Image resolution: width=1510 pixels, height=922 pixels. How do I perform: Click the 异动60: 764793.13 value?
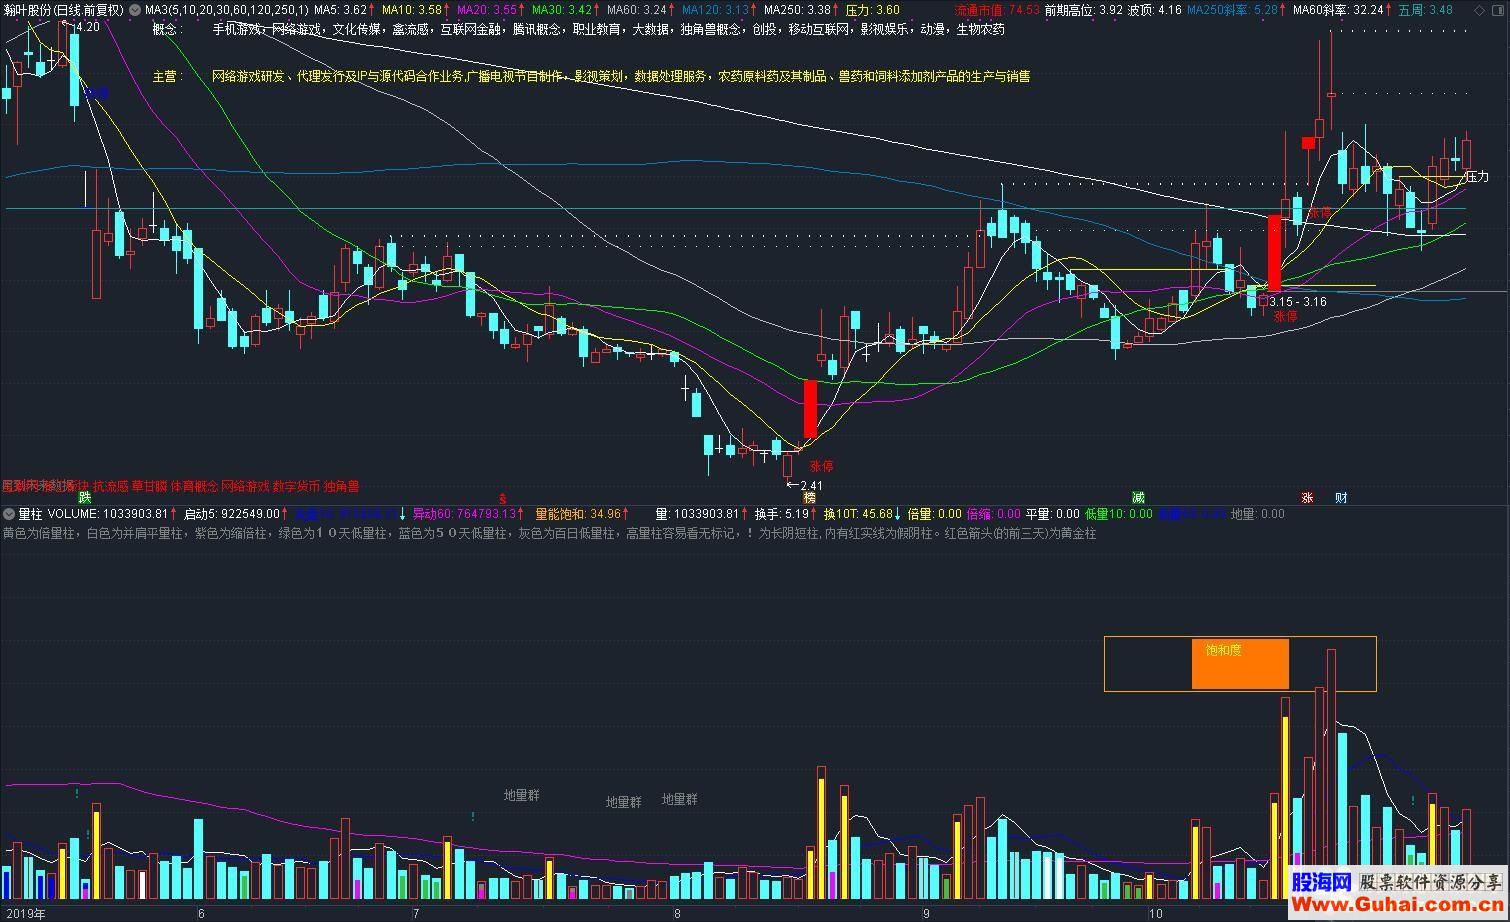[x=465, y=514]
